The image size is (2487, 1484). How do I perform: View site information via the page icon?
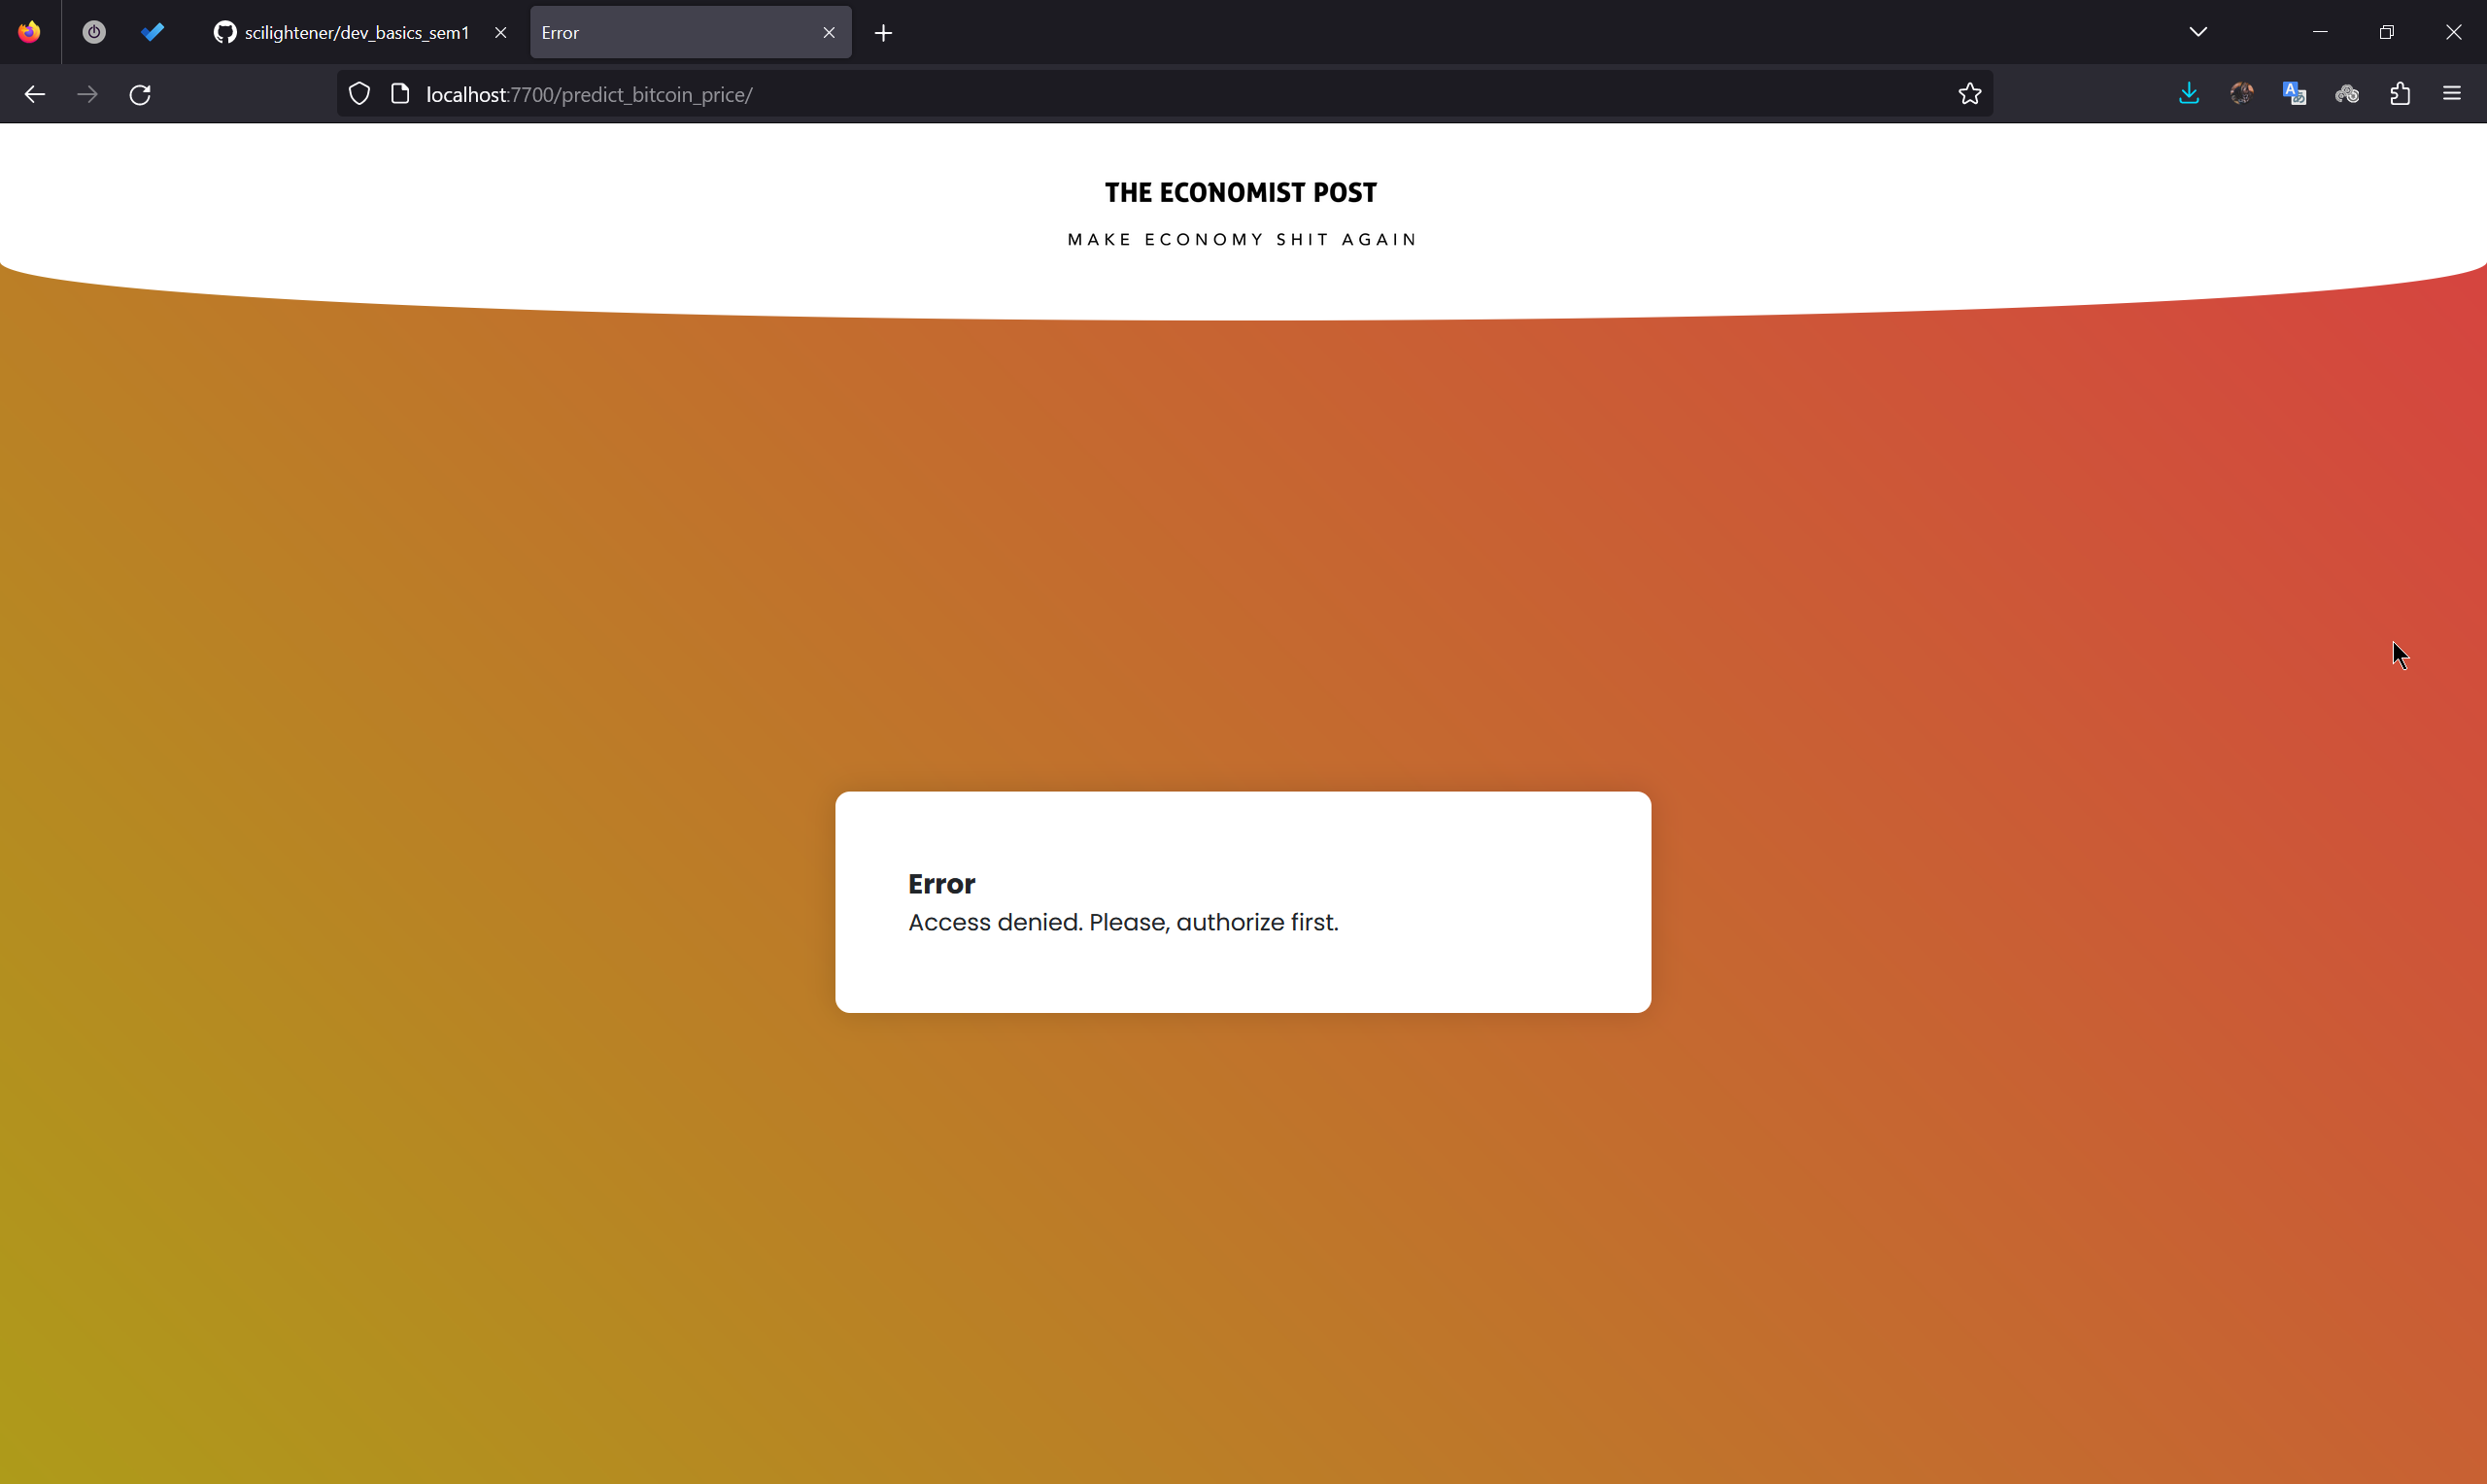(400, 93)
